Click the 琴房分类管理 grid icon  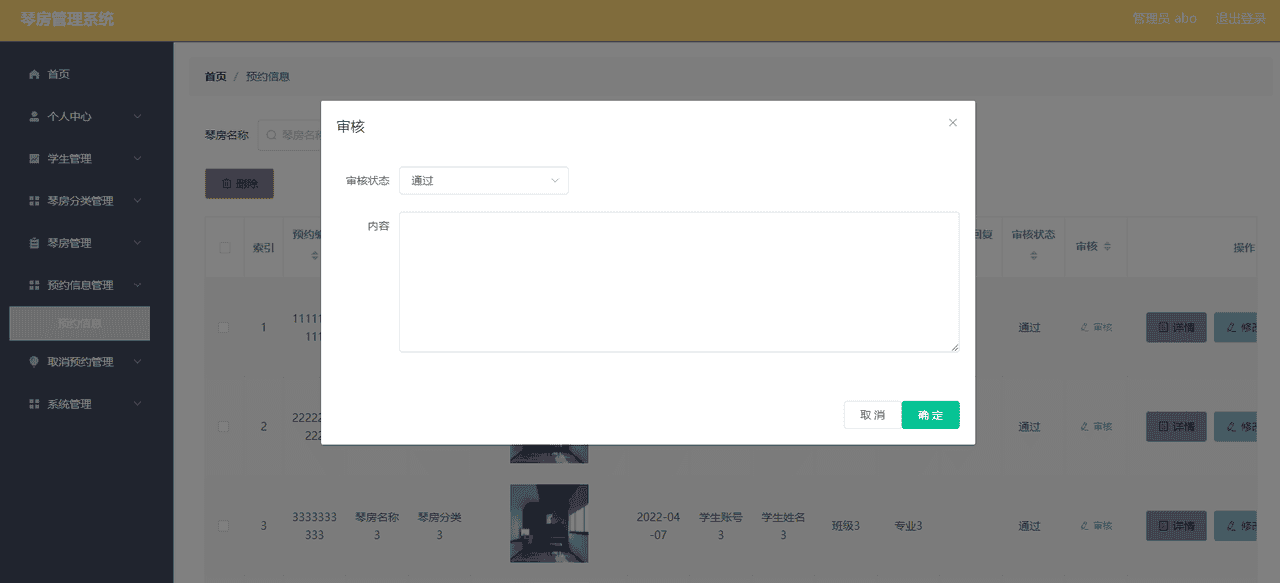(33, 200)
